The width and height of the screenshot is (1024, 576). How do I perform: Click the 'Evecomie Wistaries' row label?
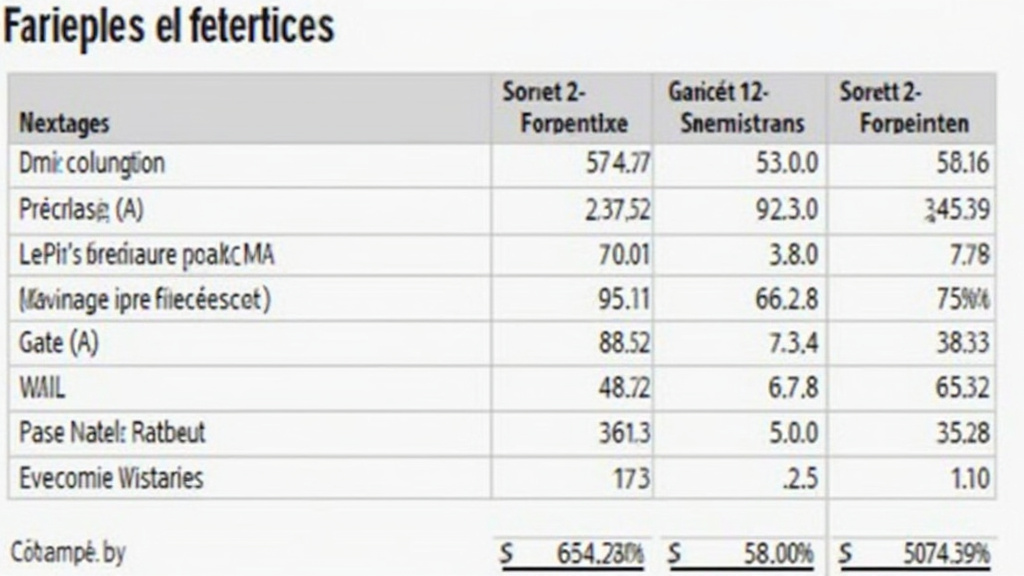point(111,478)
